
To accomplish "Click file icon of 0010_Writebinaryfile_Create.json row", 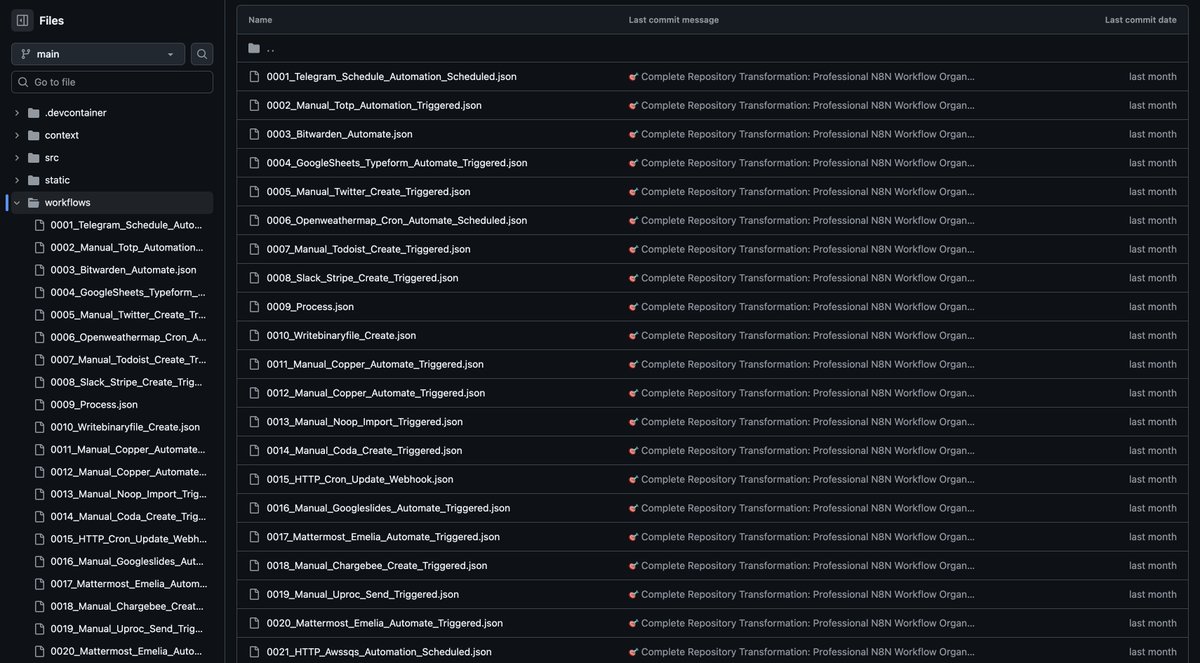I will [x=254, y=335].
